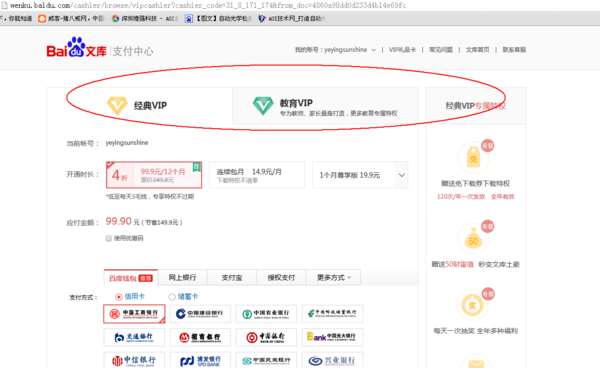The height and width of the screenshot is (368, 600).
Task: Choose the 中国工商银行 (ICBC) bank option
Action: click(134, 314)
